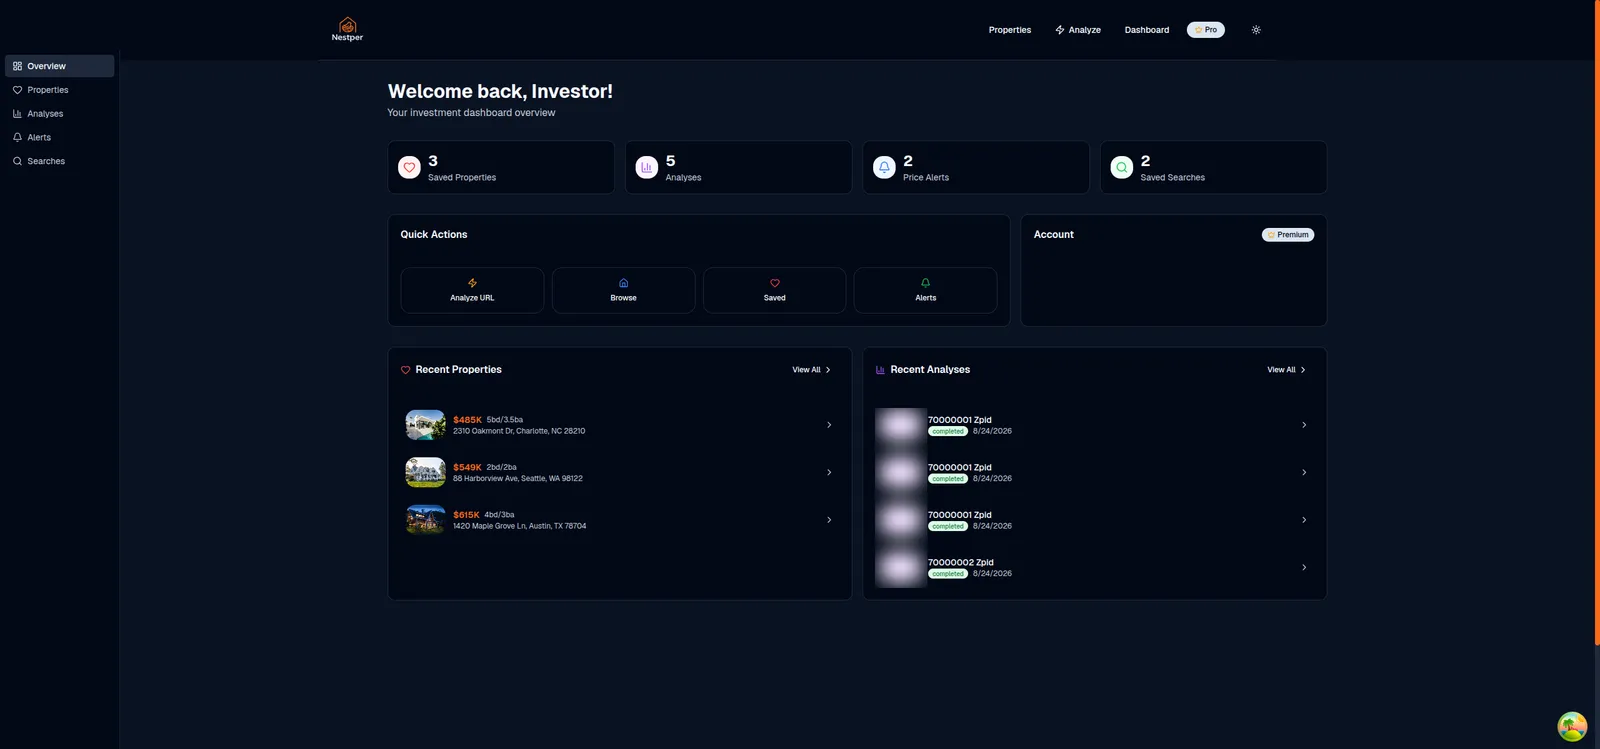Click the Saved quick action
1600x749 pixels.
775,290
